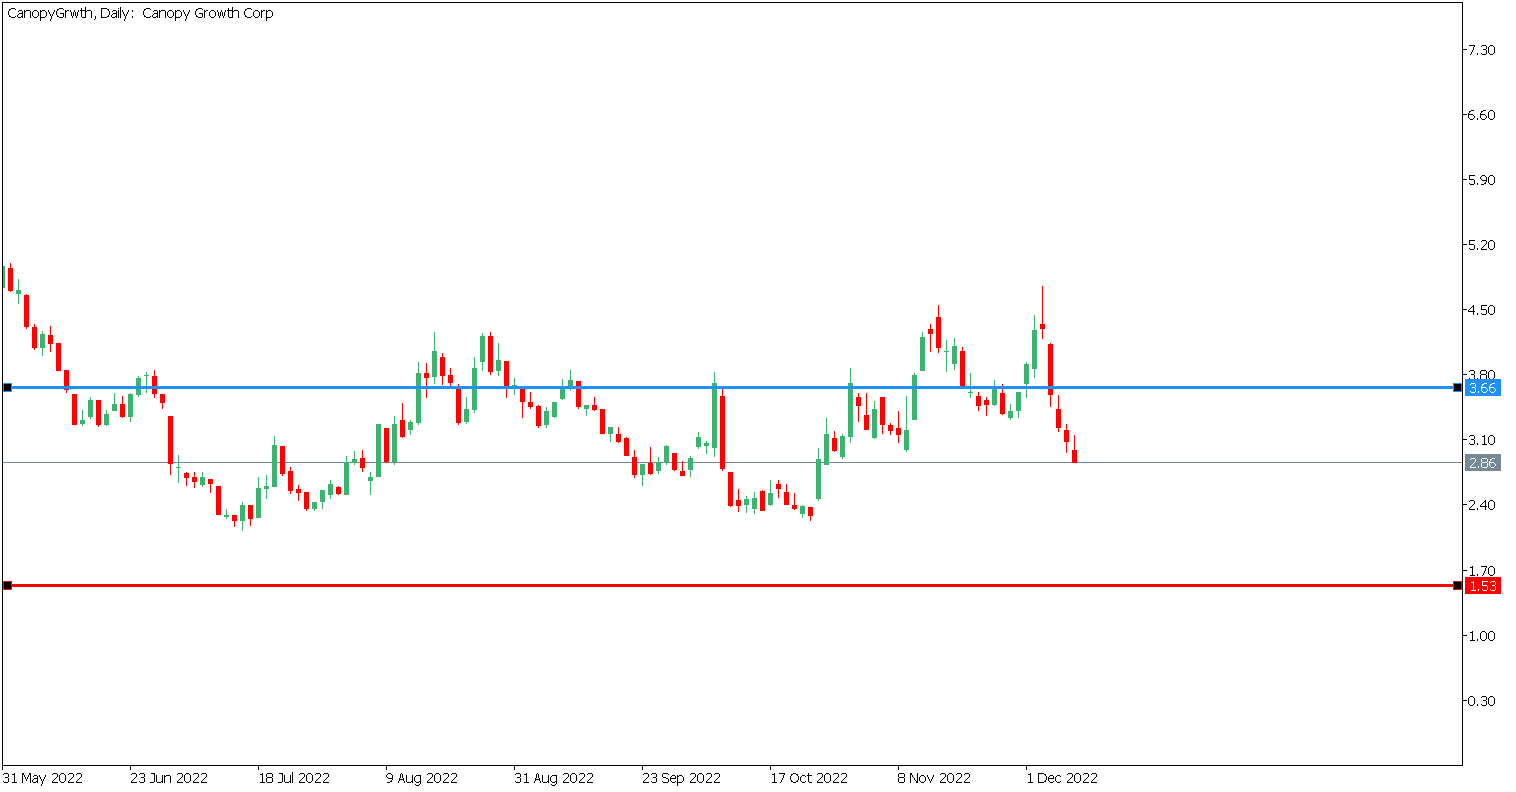This screenshot has height=792, width=1516.
Task: Click the price axis value 2.40
Action: (x=1481, y=505)
